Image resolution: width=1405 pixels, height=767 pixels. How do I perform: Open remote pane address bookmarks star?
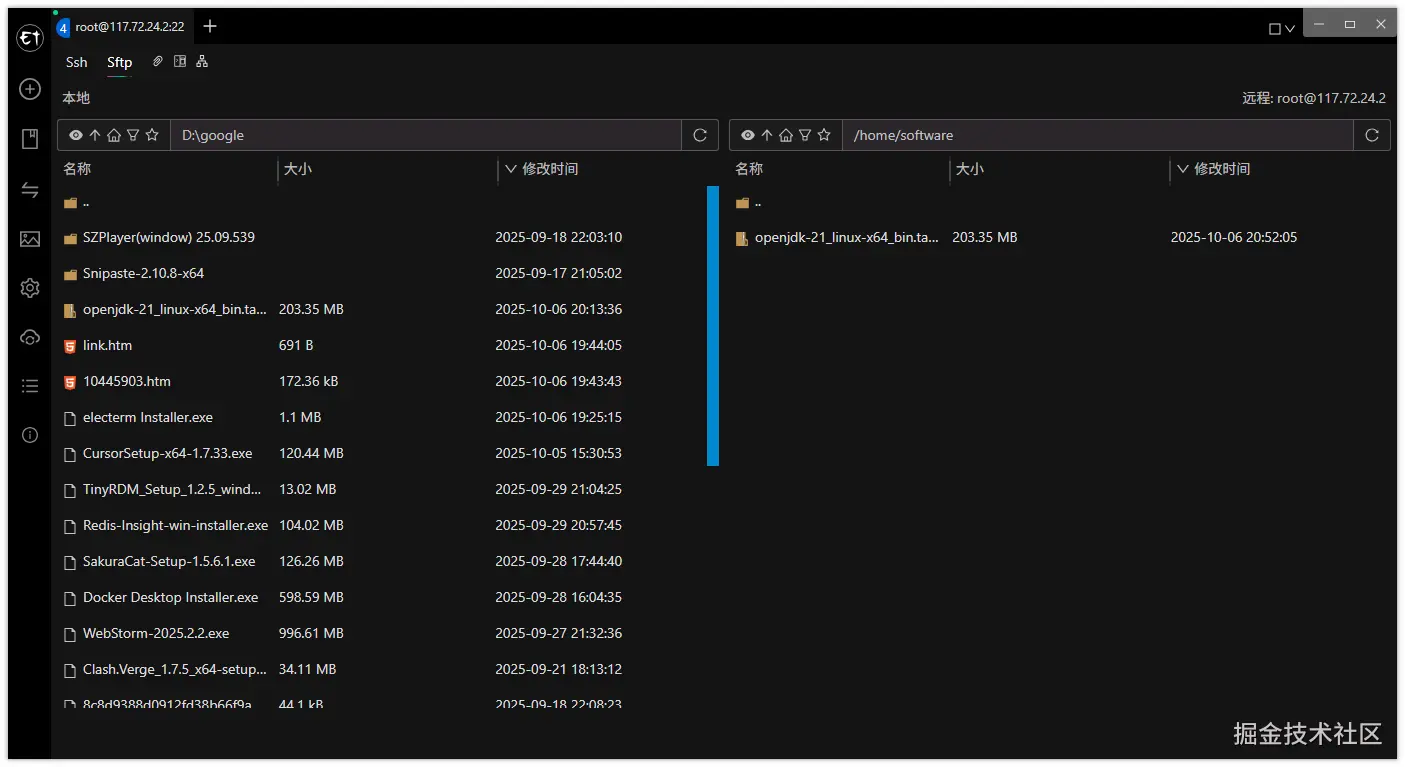click(824, 135)
